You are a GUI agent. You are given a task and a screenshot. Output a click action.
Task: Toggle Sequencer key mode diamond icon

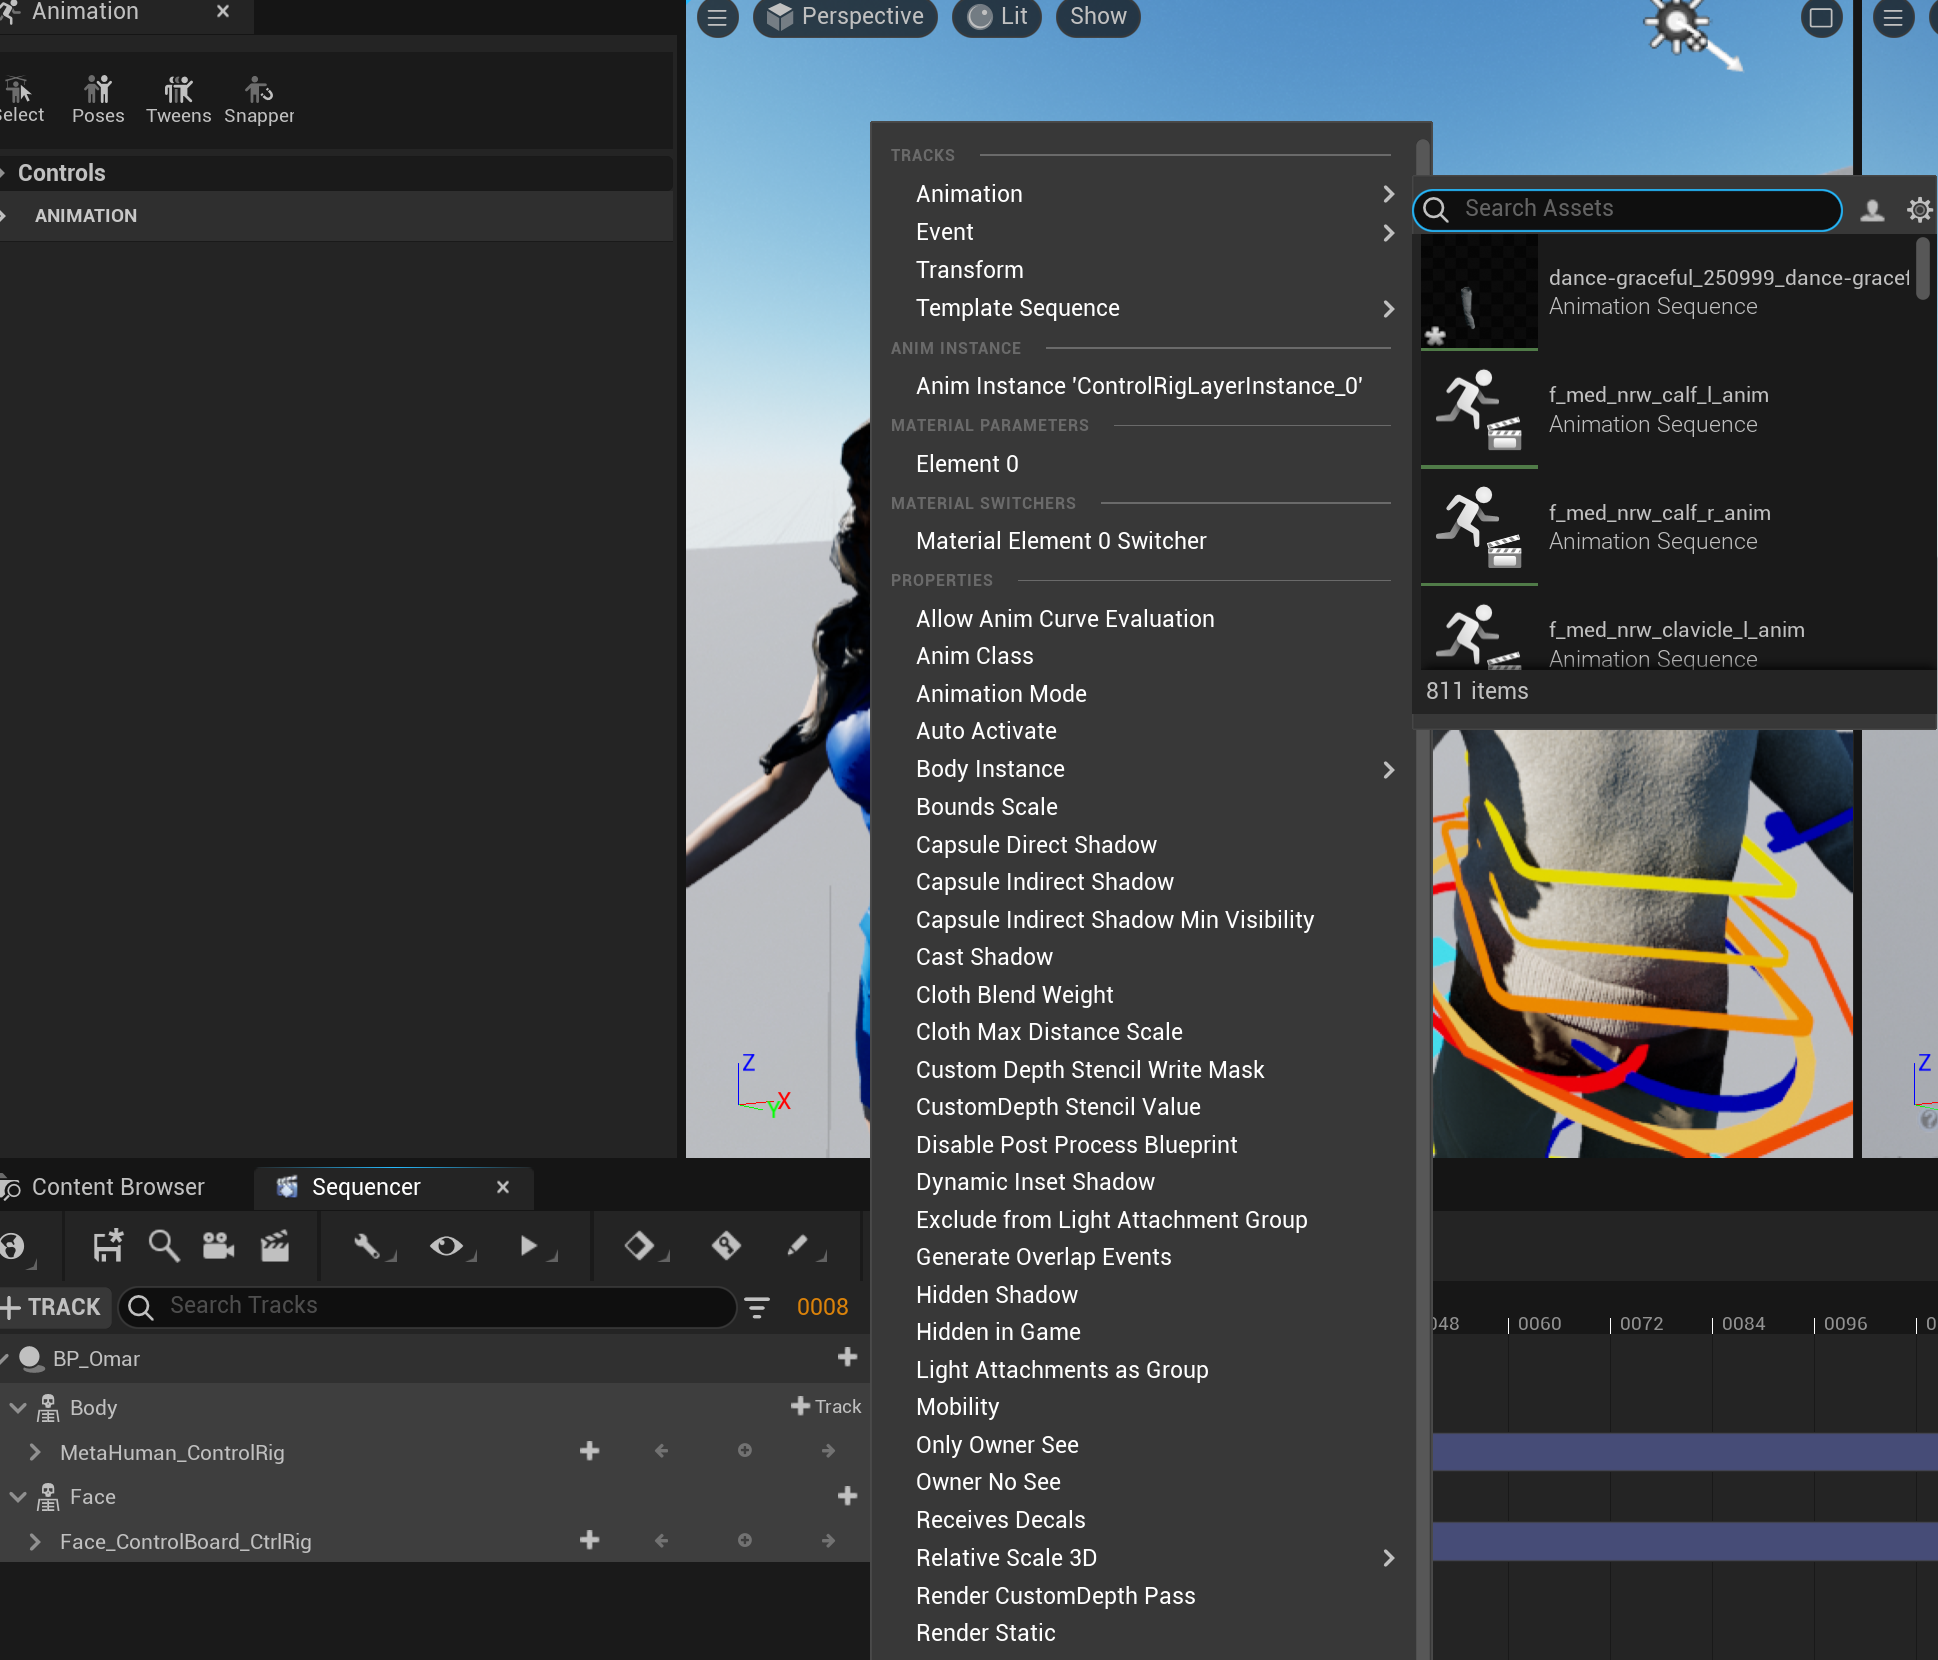638,1246
